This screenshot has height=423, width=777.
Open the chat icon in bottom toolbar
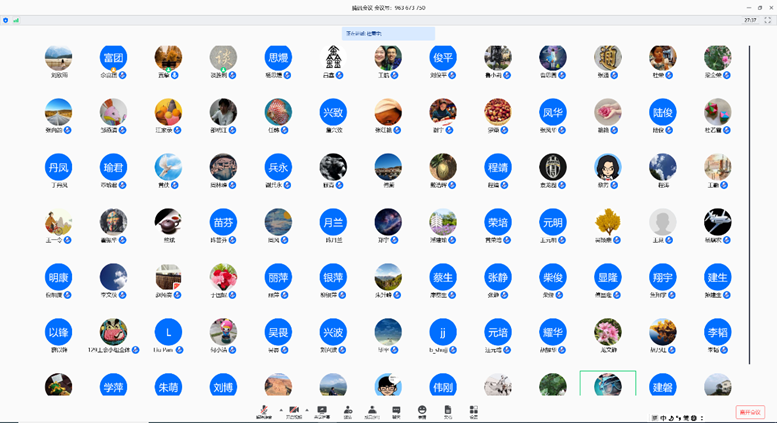(x=397, y=410)
